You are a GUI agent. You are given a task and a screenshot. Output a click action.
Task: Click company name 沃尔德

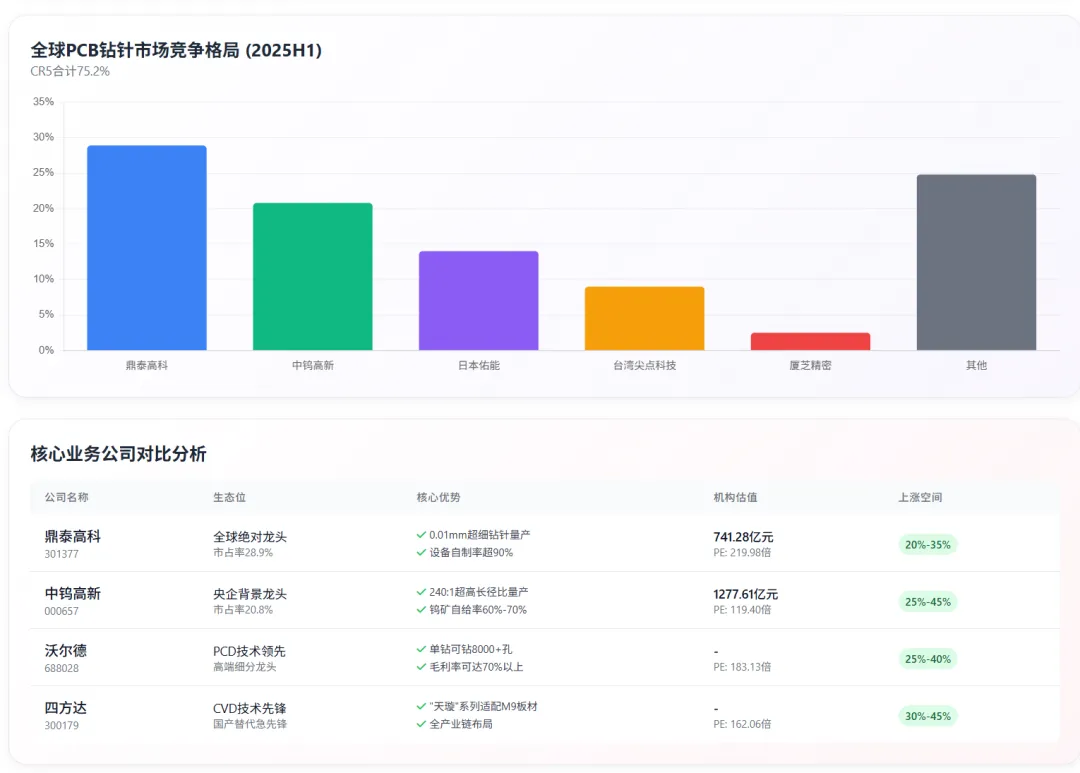click(65, 650)
